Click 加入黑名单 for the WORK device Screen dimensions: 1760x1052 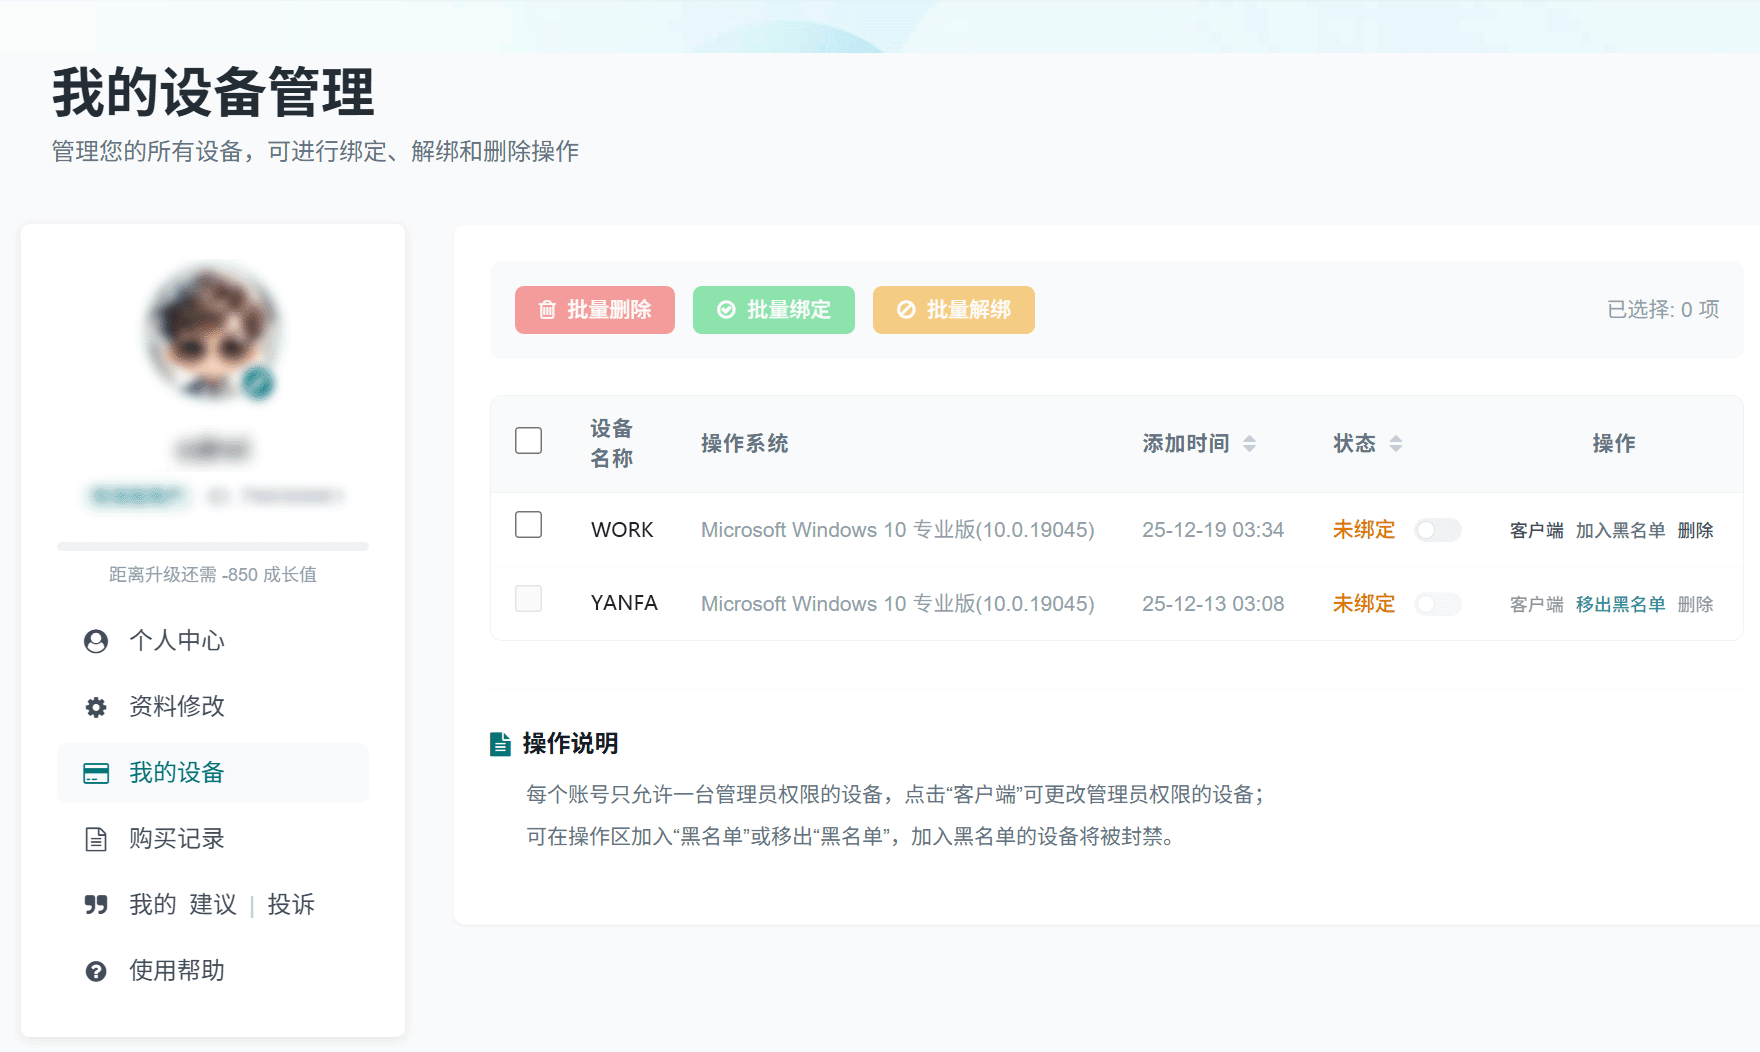[1620, 530]
